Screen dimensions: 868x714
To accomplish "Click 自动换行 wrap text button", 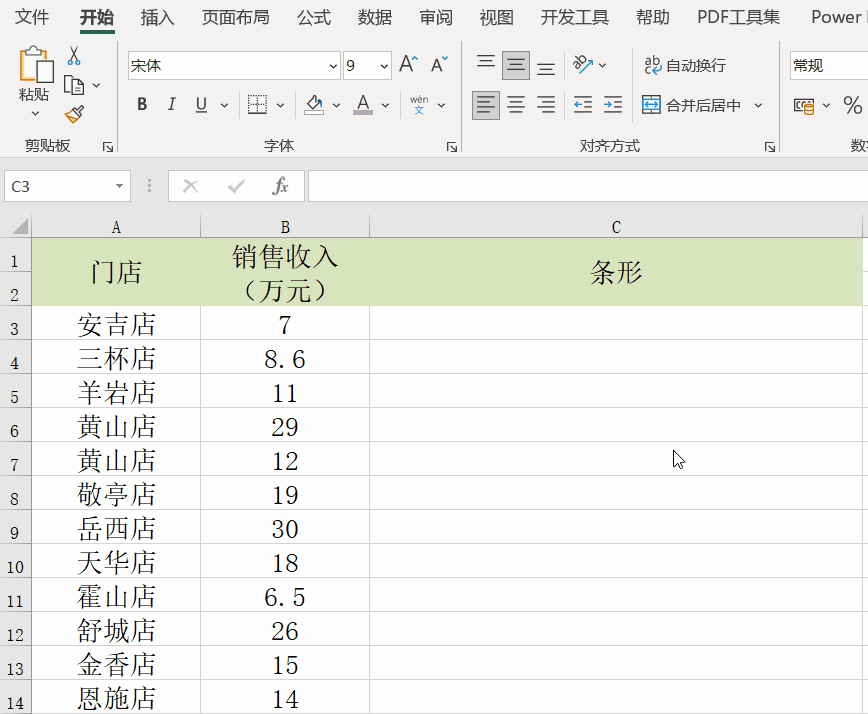I will pyautogui.click(x=685, y=65).
